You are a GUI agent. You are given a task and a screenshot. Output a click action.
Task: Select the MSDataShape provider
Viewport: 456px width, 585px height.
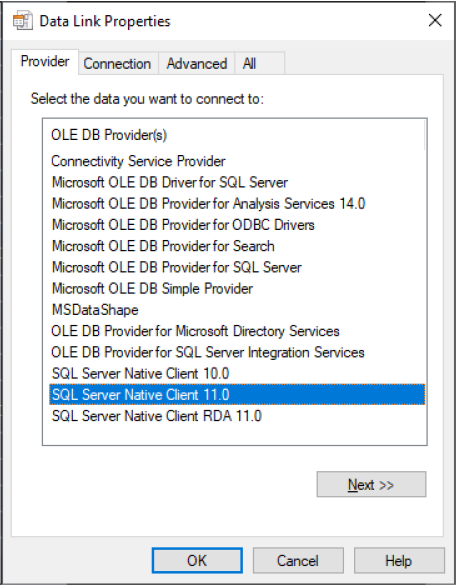coord(237,310)
